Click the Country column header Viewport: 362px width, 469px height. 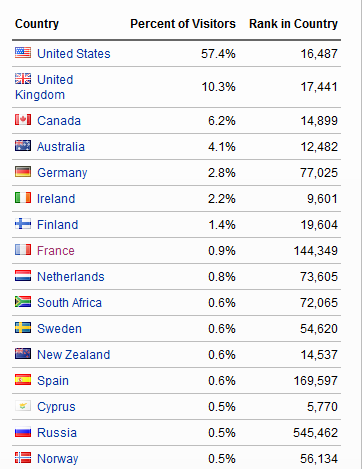37,24
